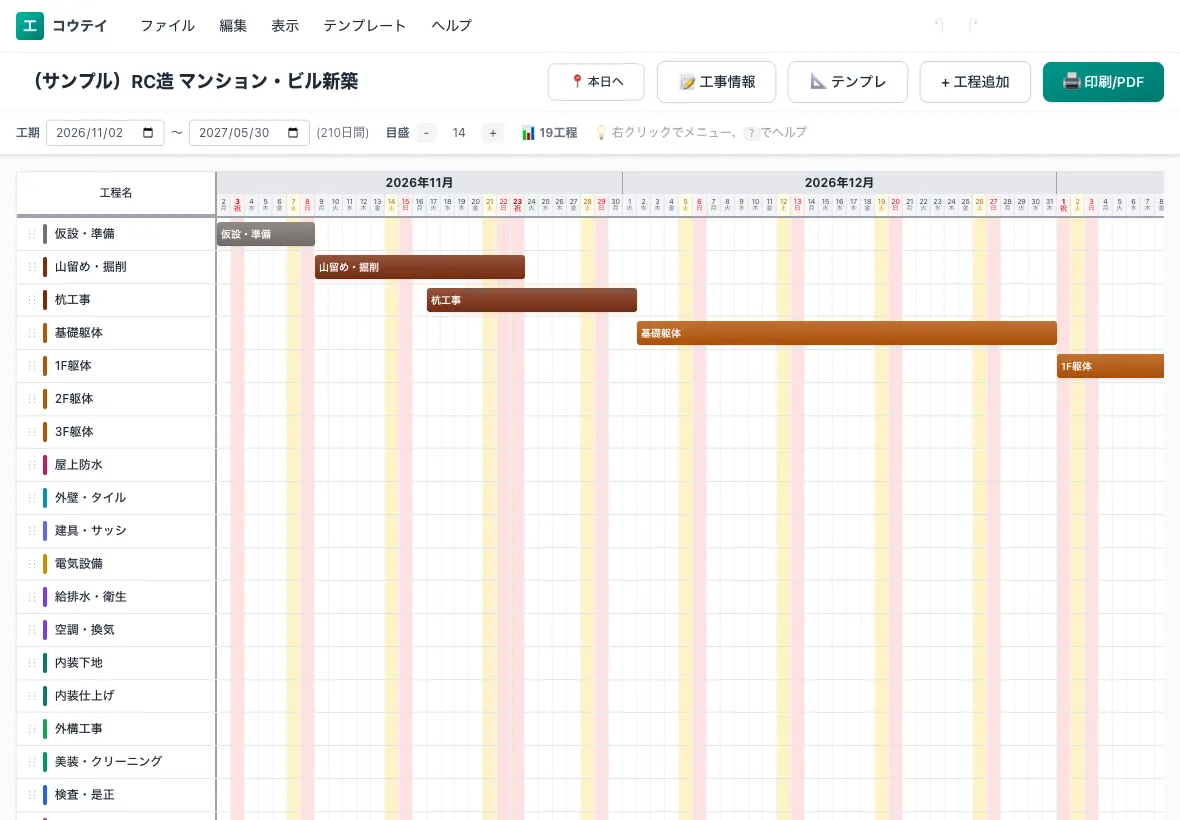1180x820 pixels.
Task: Click the 工程名 column header
Action: pyautogui.click(x=116, y=193)
